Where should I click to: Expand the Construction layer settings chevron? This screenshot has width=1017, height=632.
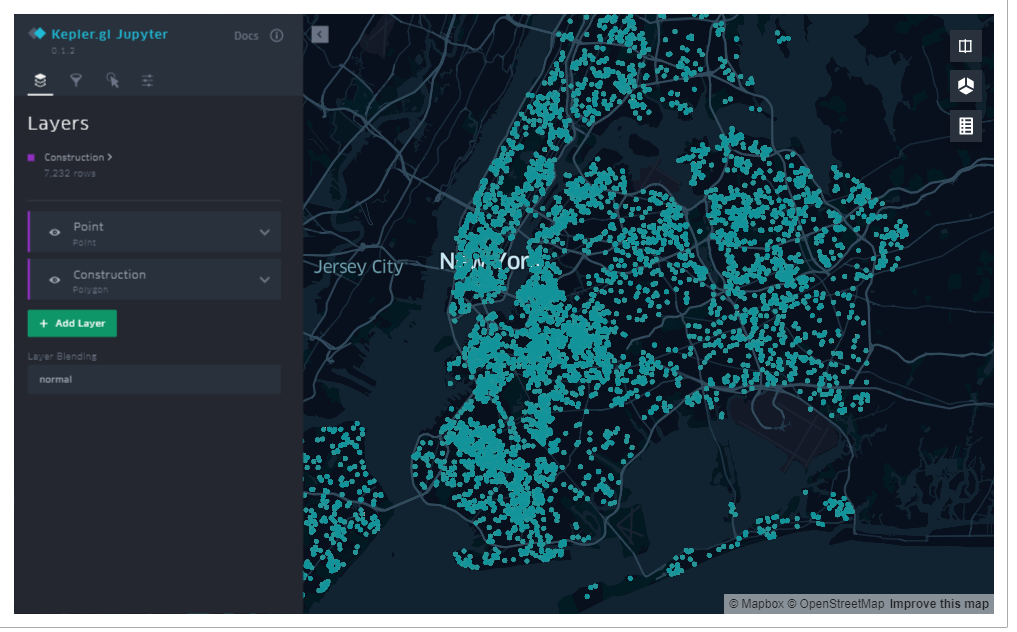click(x=264, y=280)
